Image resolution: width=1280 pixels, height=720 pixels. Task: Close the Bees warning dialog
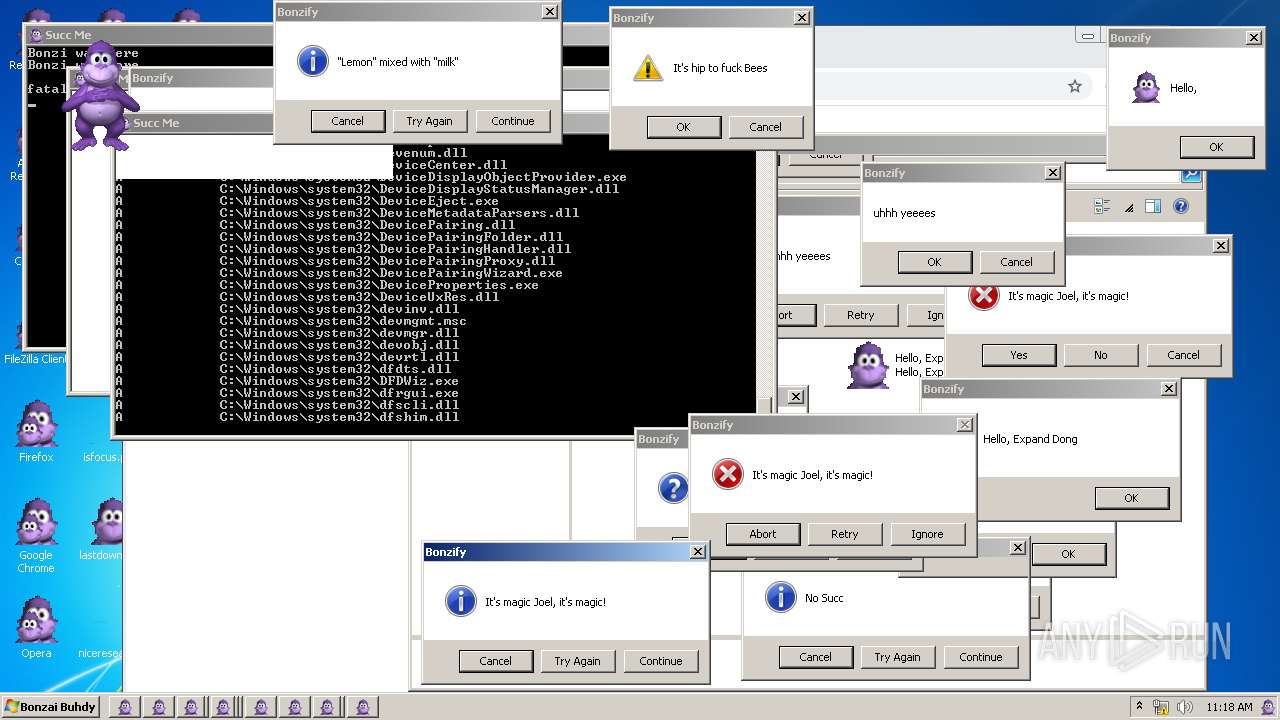802,18
